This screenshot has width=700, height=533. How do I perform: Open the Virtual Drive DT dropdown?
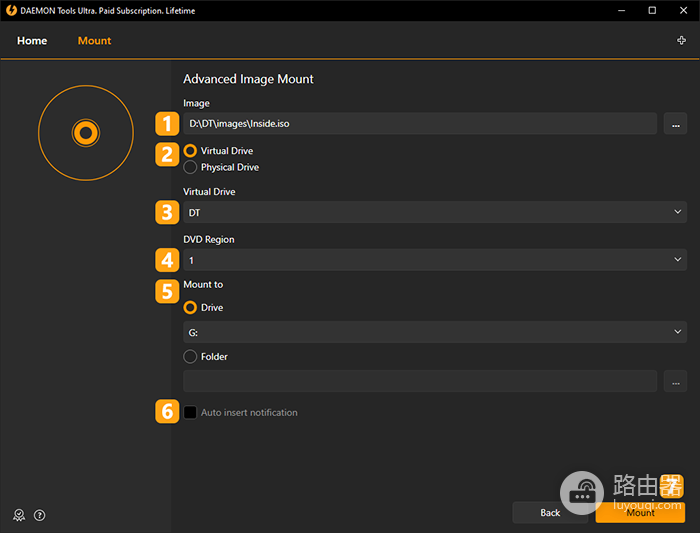pyautogui.click(x=435, y=212)
